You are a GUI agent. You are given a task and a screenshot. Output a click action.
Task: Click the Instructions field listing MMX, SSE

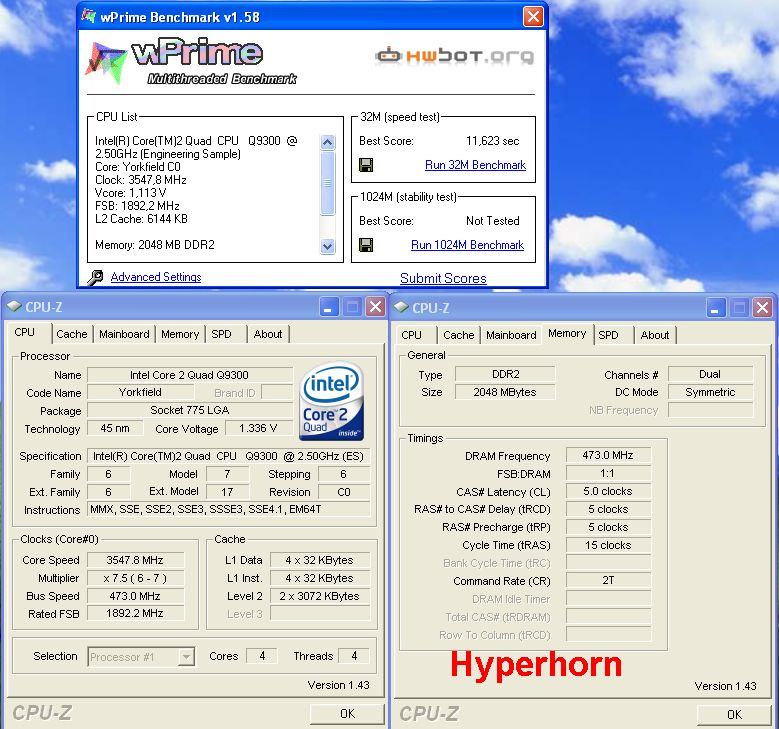229,509
